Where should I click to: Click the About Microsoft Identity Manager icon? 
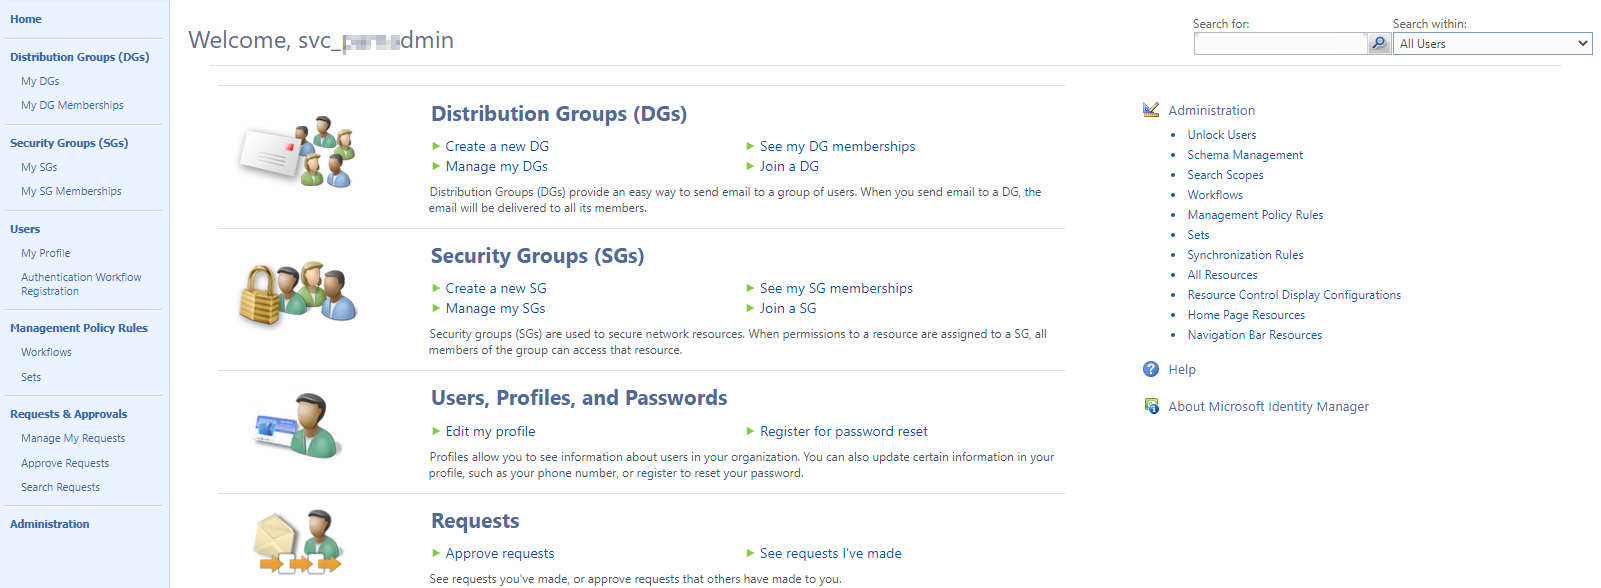[1151, 406]
